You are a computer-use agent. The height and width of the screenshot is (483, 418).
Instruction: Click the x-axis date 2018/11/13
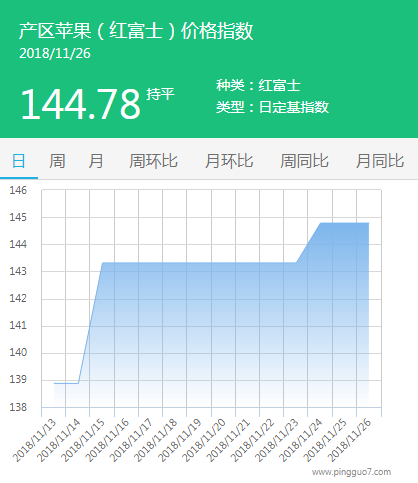(x=34, y=440)
